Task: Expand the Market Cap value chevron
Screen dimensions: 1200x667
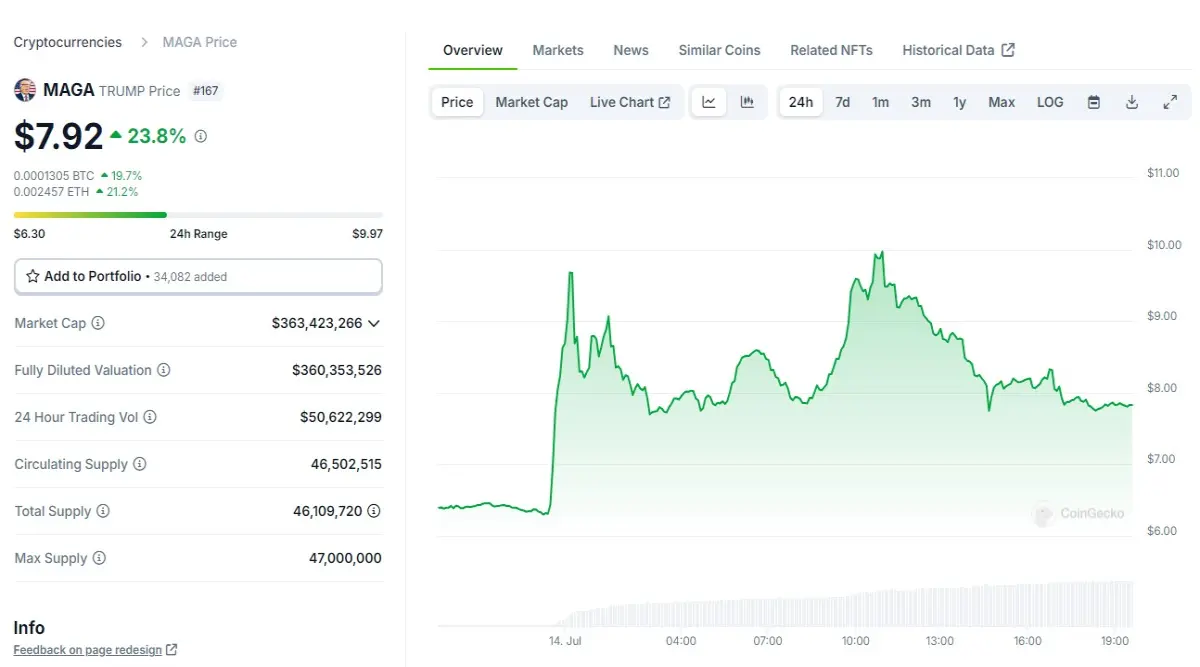Action: pos(374,323)
